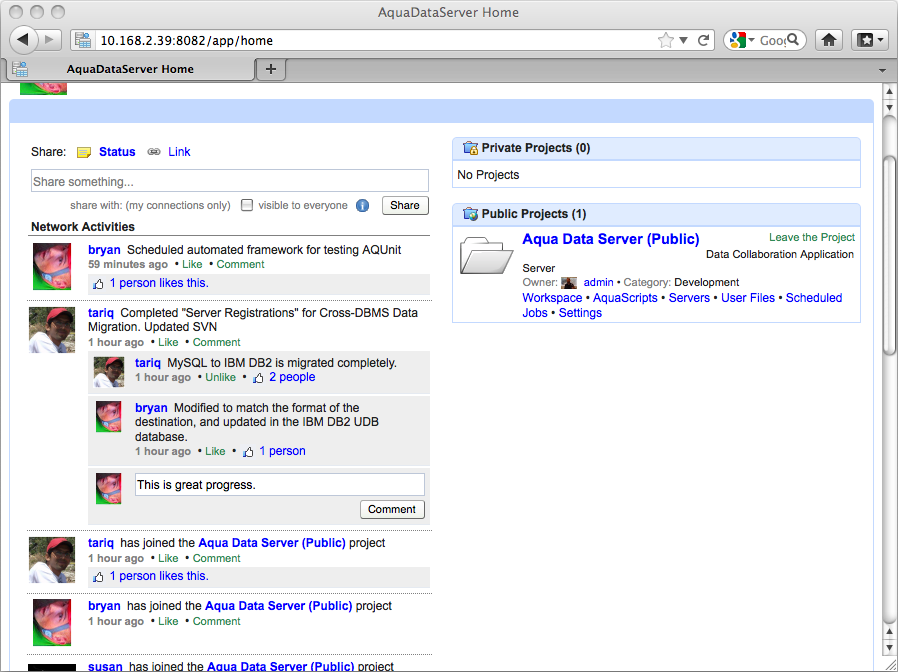Screen dimensions: 898x672
Task: Click the site icon in address bar
Action: point(83,40)
